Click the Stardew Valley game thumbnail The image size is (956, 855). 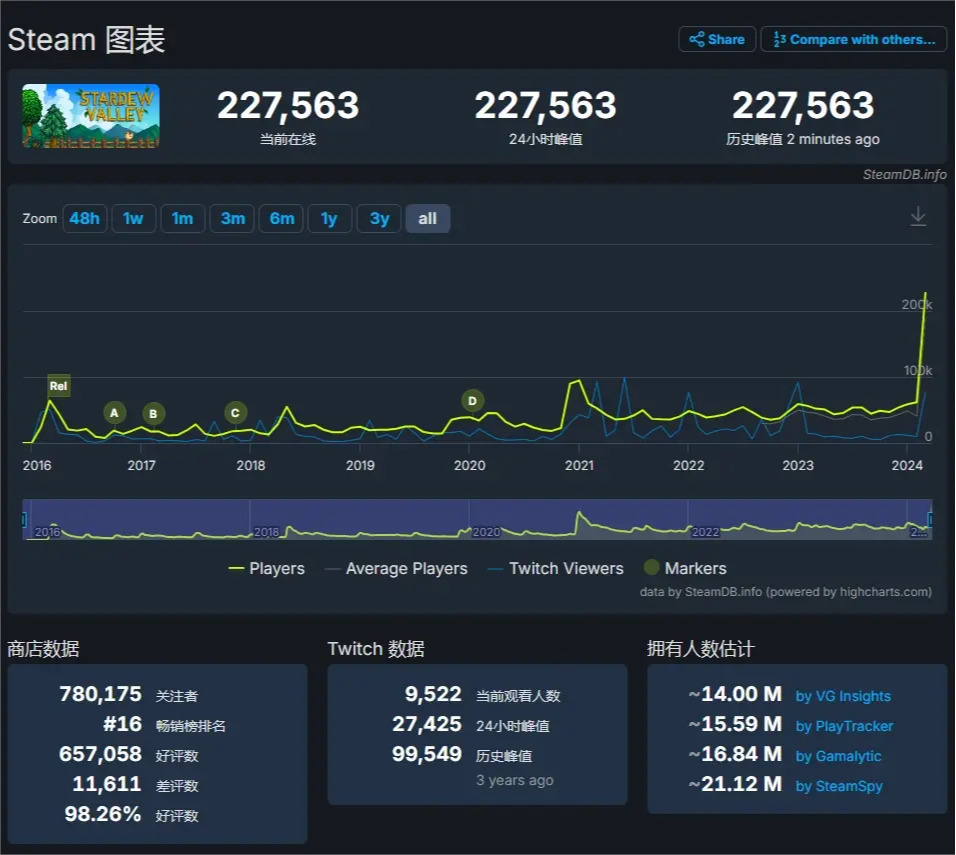tap(91, 116)
